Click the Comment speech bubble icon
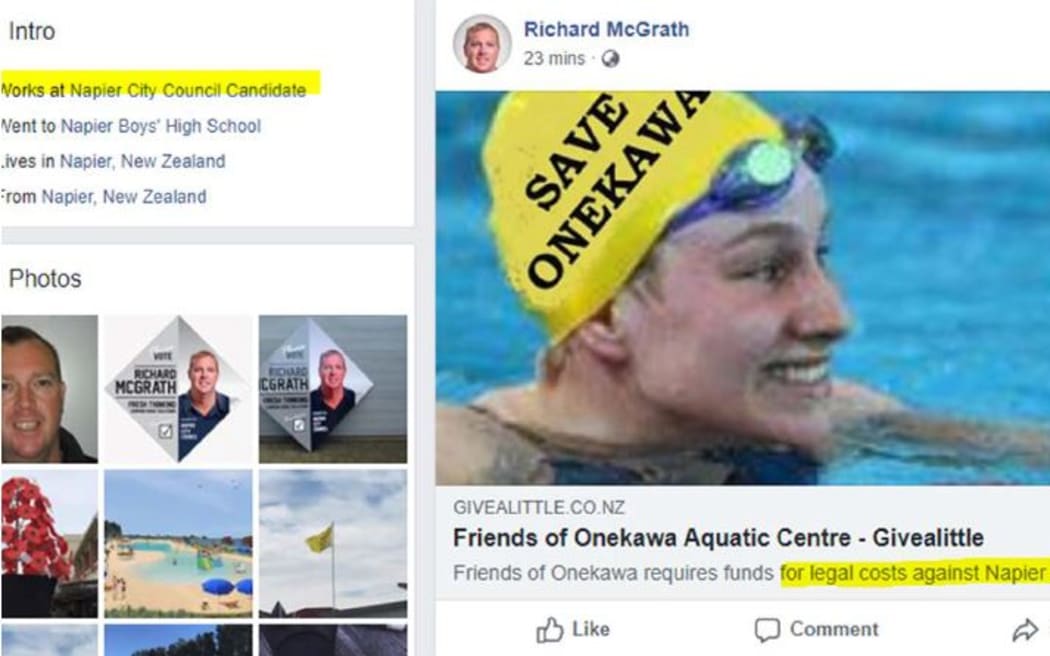 pos(767,629)
